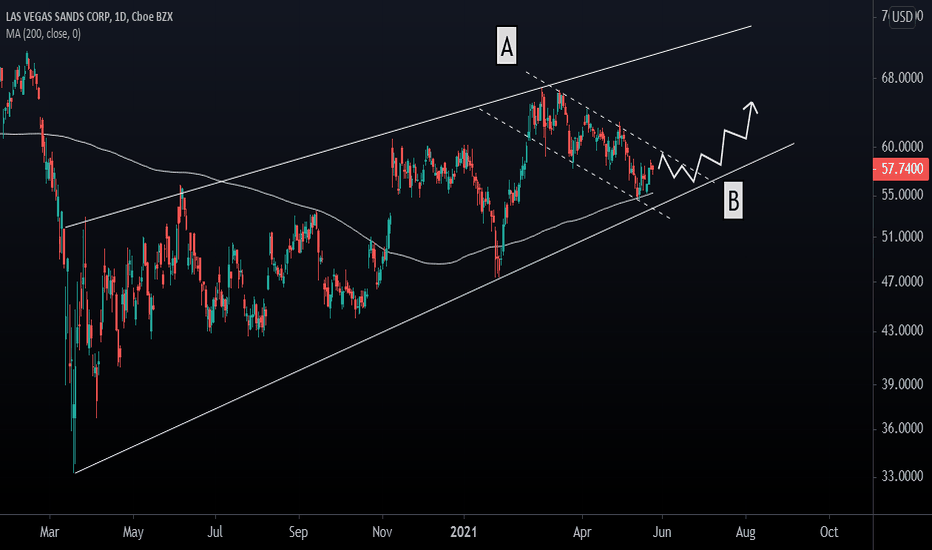Select the text annotation labeled B
The height and width of the screenshot is (550, 932).
[x=733, y=200]
